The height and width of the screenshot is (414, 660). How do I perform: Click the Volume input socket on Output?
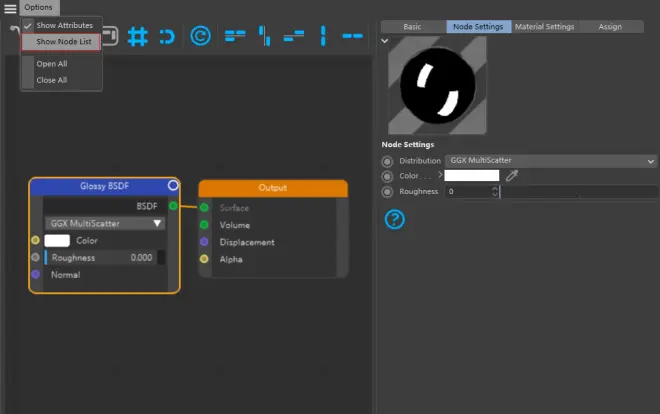pyautogui.click(x=204, y=225)
